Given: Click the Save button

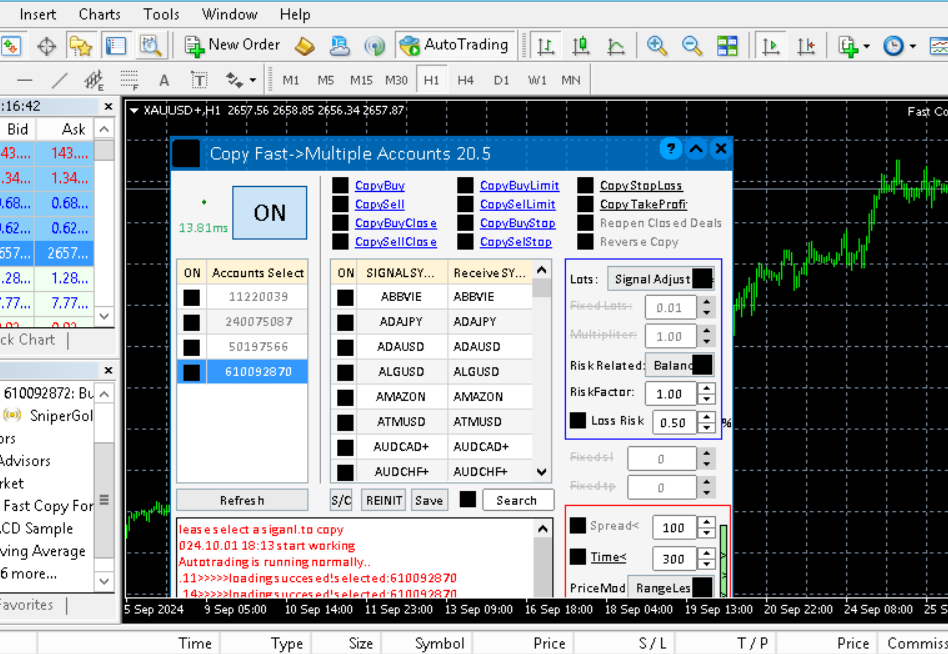Looking at the screenshot, I should (x=429, y=500).
